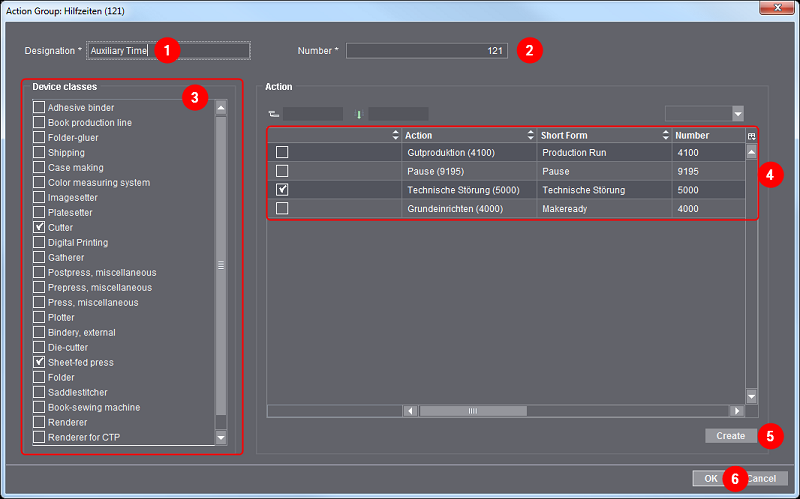Confirm the dialog with OK
Screen dimensions: 800x499
[x=709, y=478]
